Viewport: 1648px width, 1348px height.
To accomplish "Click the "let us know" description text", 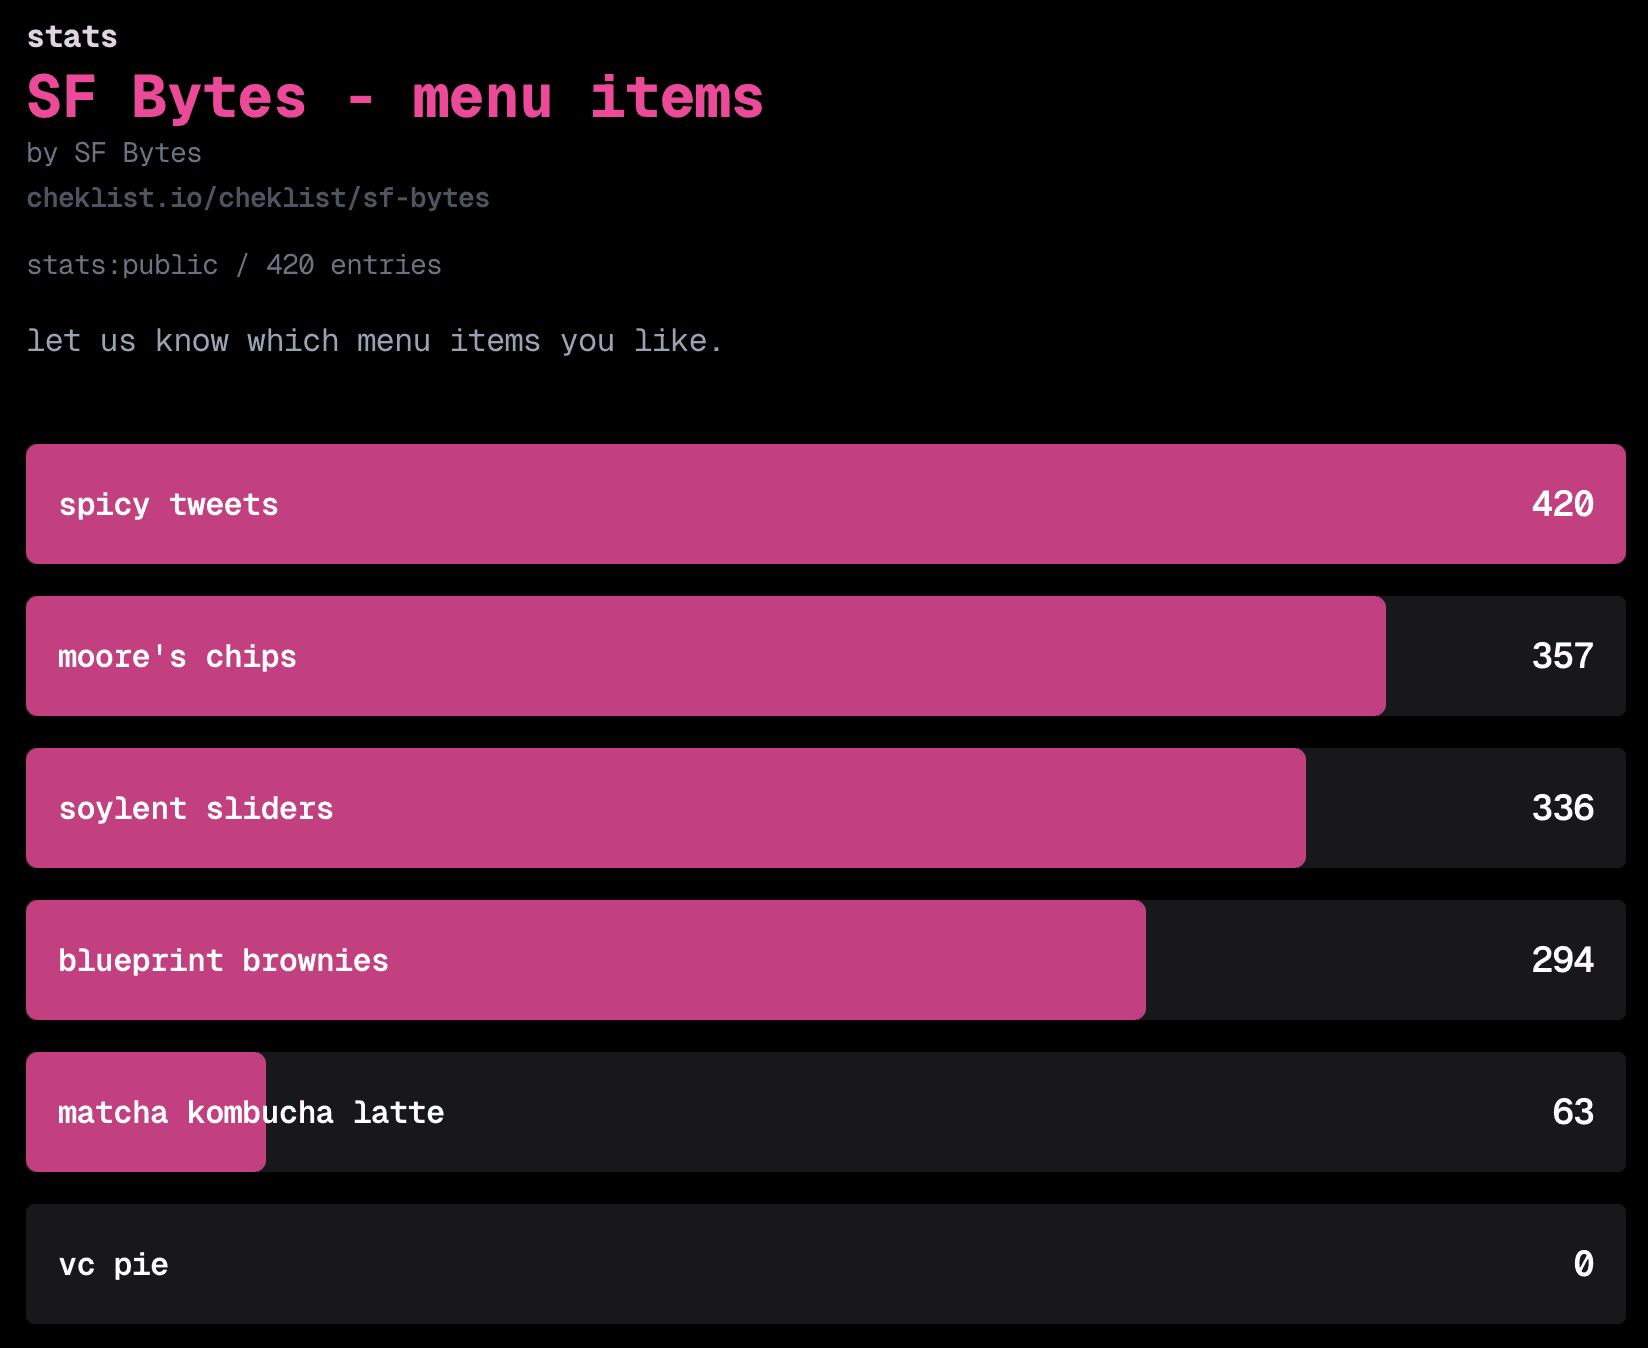I will point(374,341).
